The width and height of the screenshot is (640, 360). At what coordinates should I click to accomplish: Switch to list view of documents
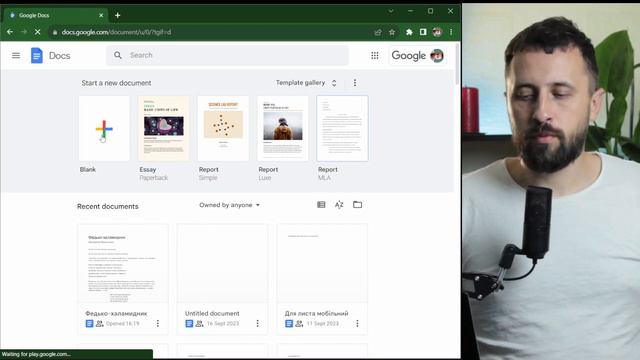pyautogui.click(x=321, y=205)
